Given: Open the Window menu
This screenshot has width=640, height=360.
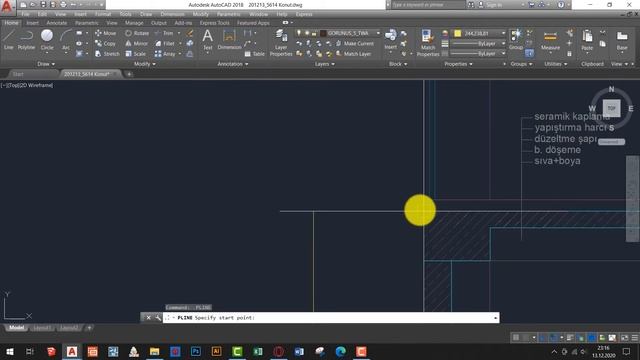Looking at the screenshot, I should (x=258, y=14).
